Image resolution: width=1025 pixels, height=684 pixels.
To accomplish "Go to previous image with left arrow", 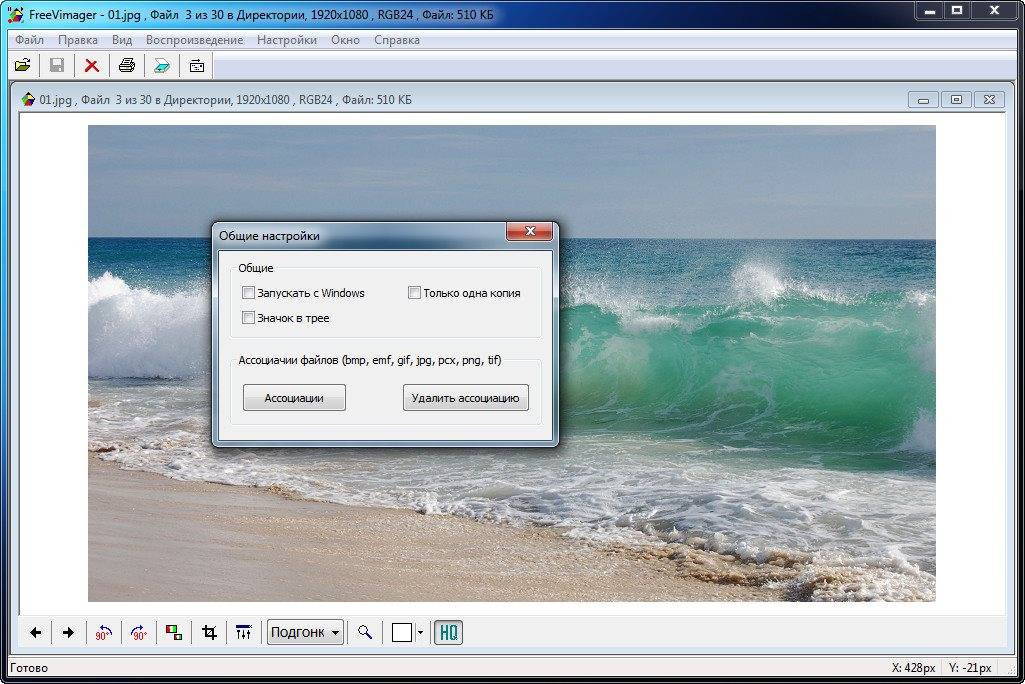I will coord(35,632).
